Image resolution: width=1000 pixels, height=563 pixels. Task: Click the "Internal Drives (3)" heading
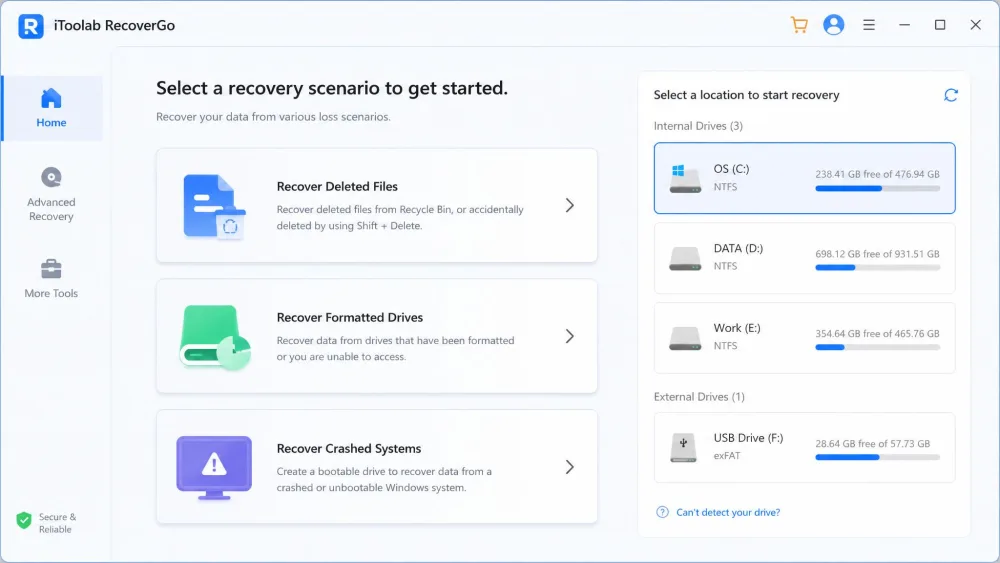click(698, 126)
